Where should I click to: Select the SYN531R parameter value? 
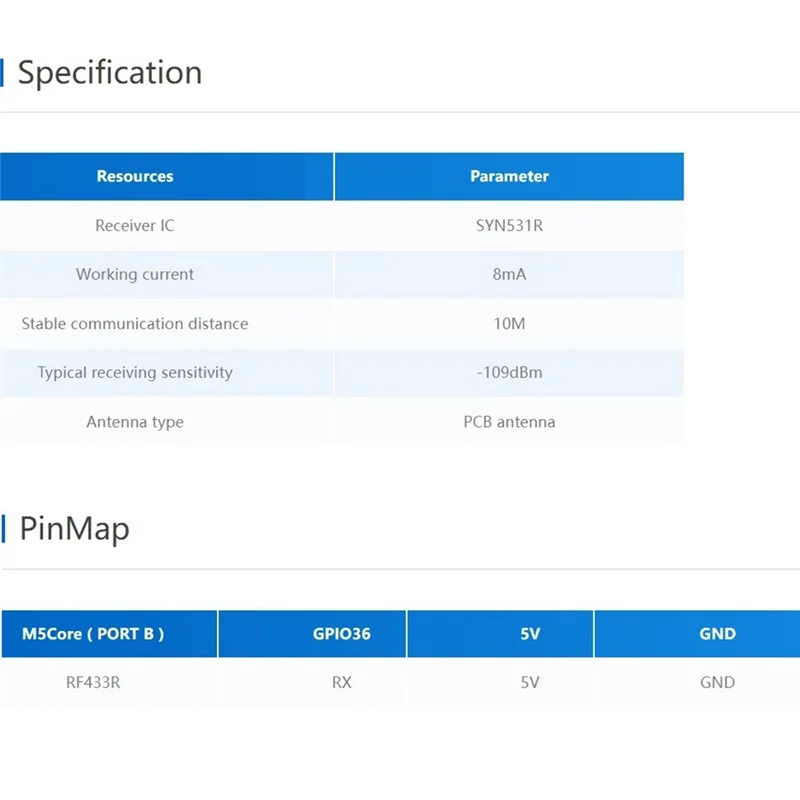509,225
